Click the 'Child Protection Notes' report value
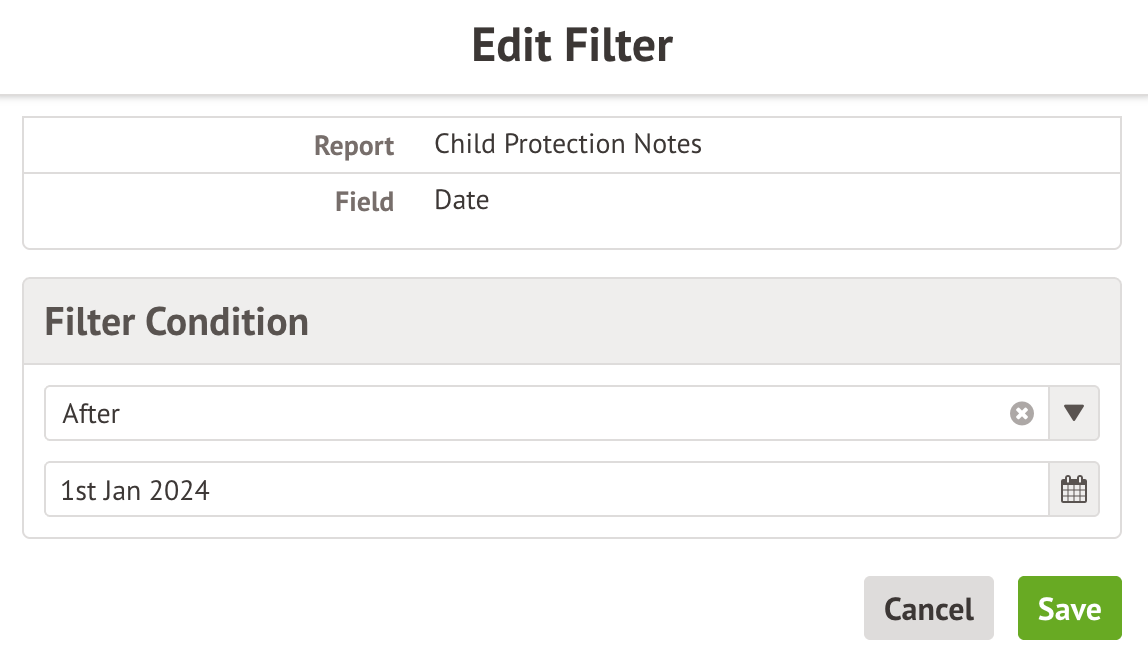 pos(568,144)
